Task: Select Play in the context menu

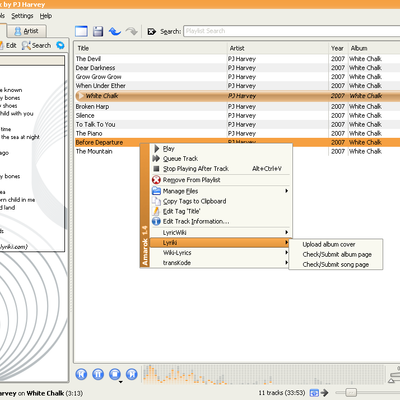Action: tap(221, 149)
